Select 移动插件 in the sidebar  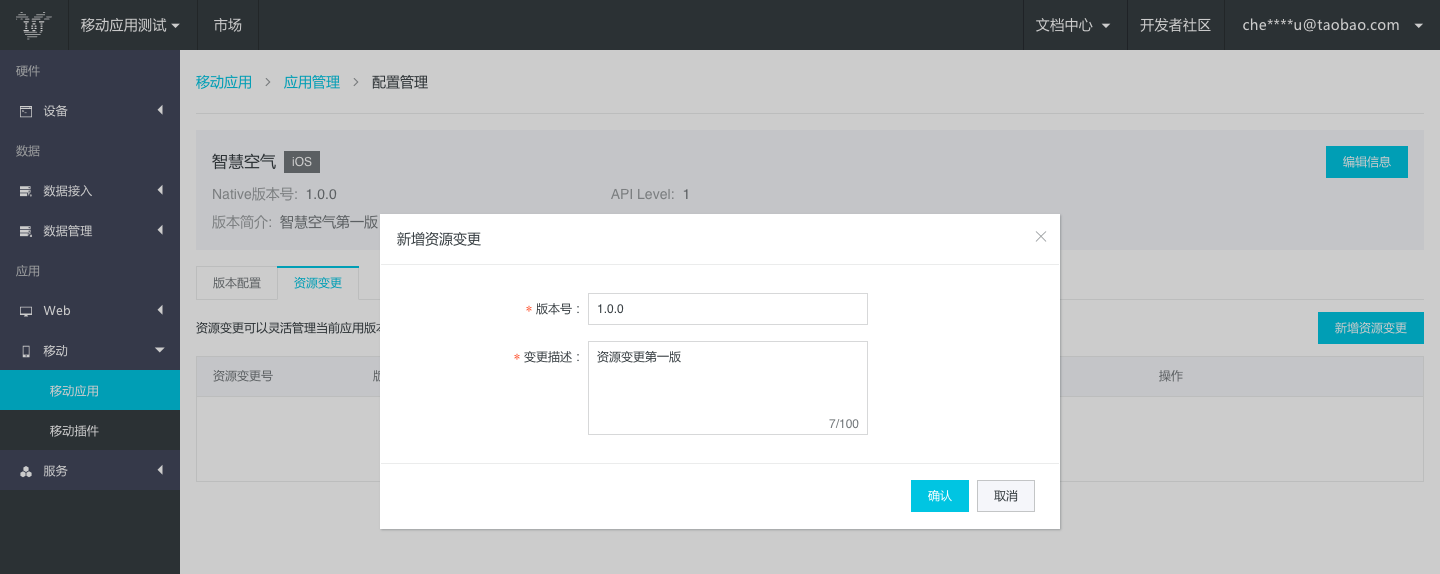tap(90, 431)
